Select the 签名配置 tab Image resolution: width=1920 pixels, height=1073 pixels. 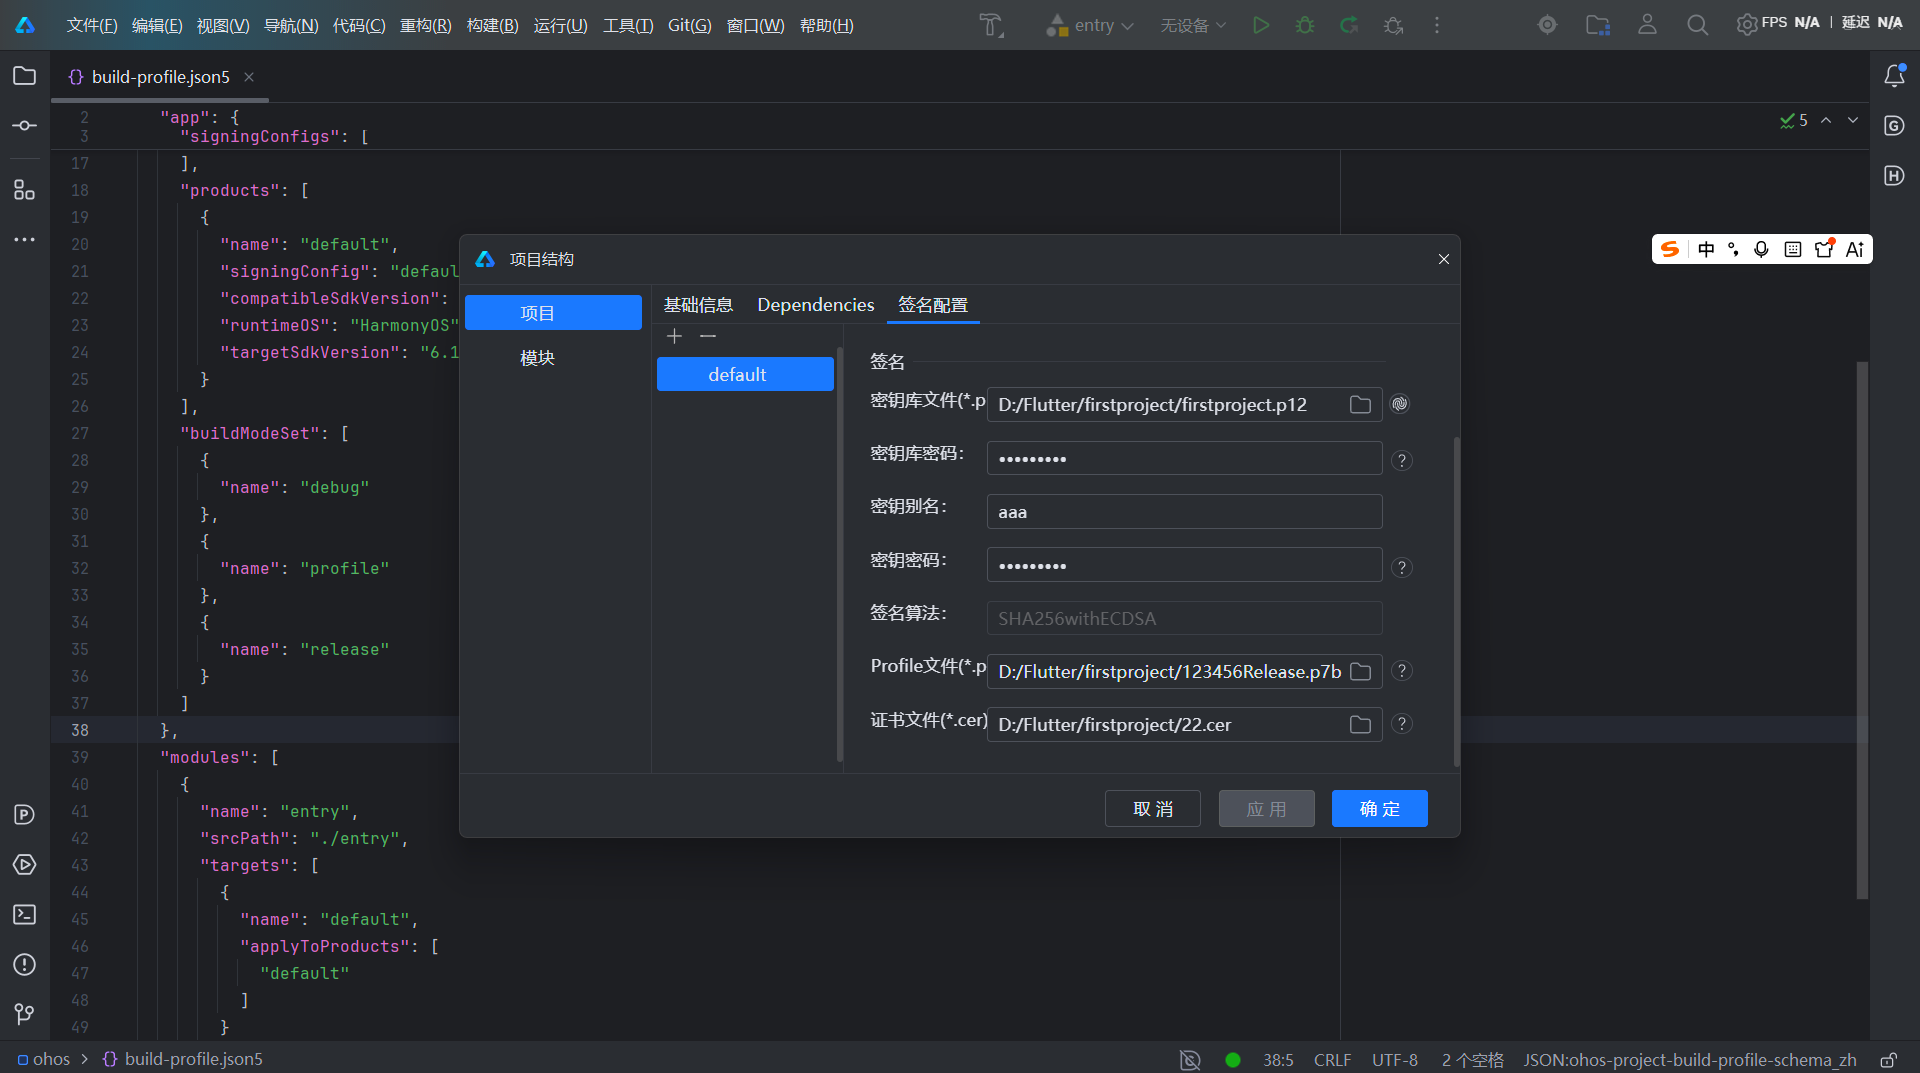[x=933, y=305]
